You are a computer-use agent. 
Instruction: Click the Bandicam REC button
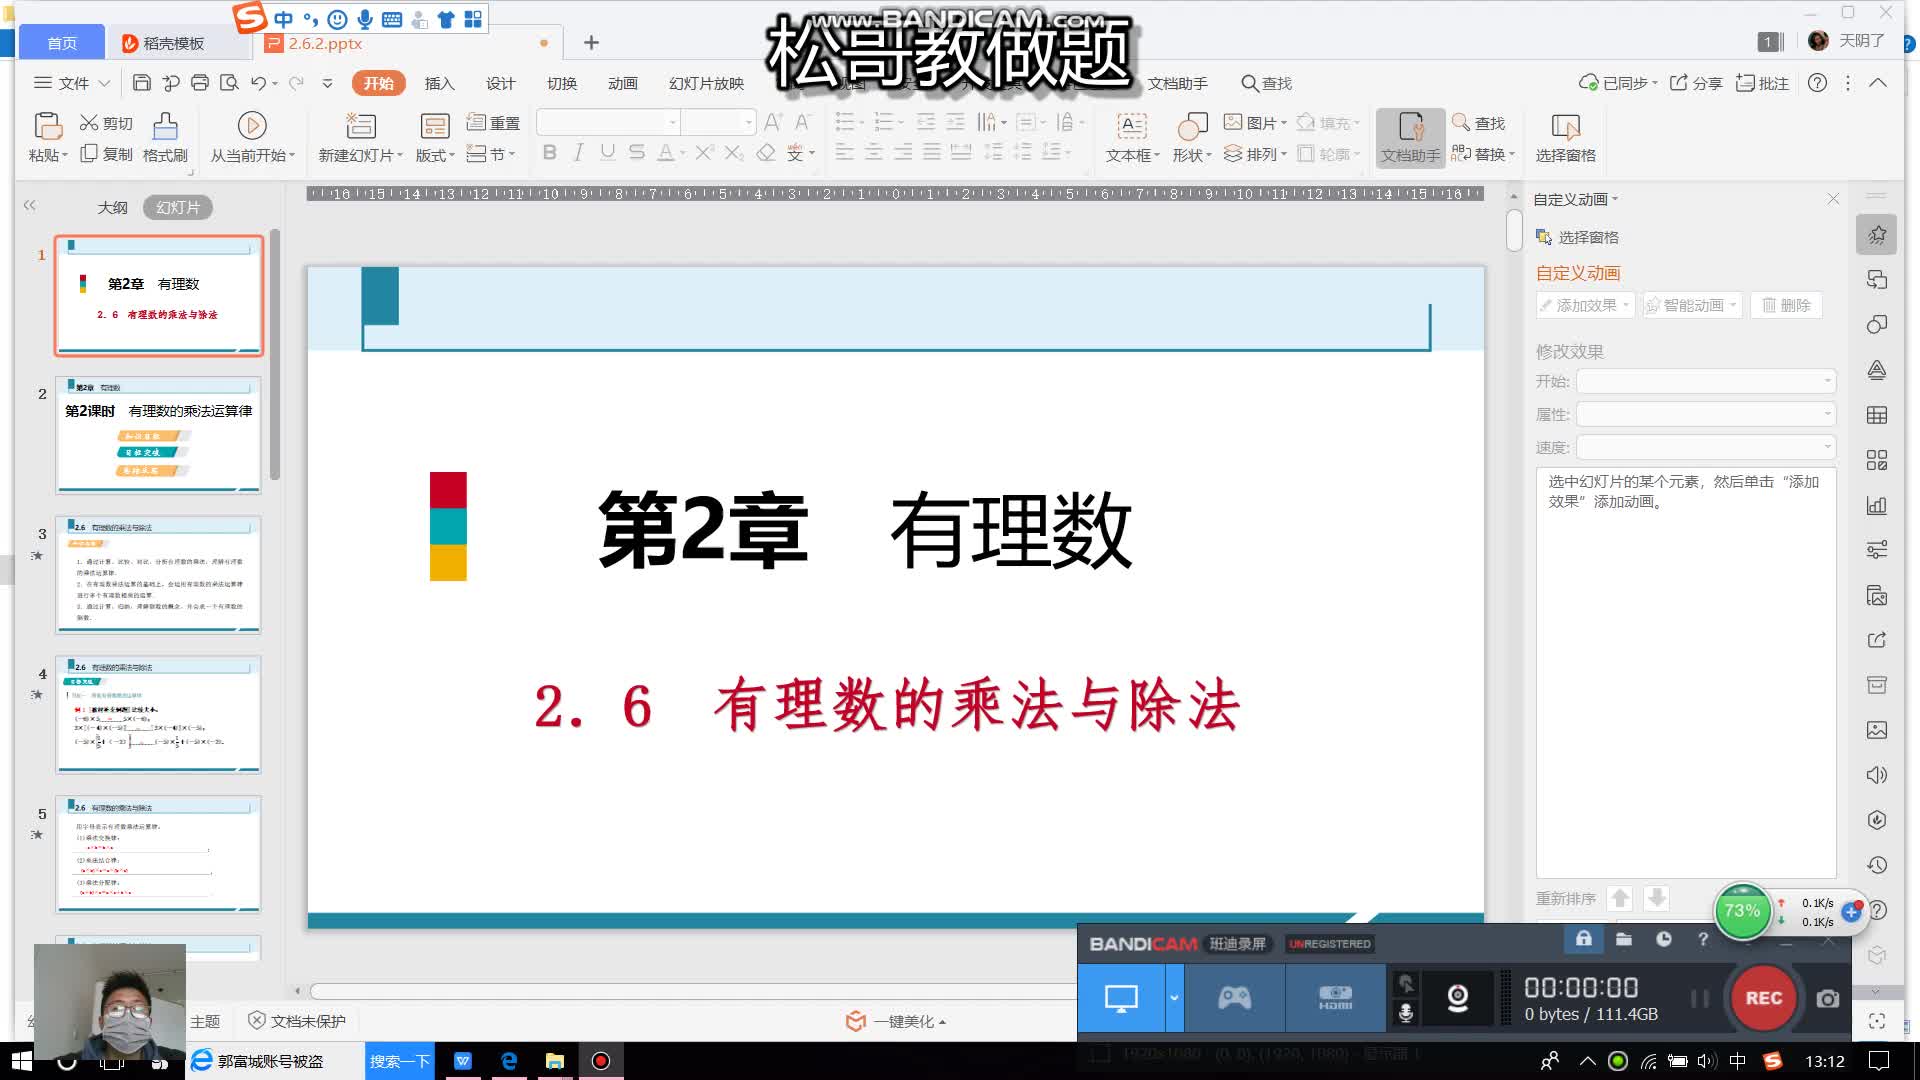coord(1763,998)
